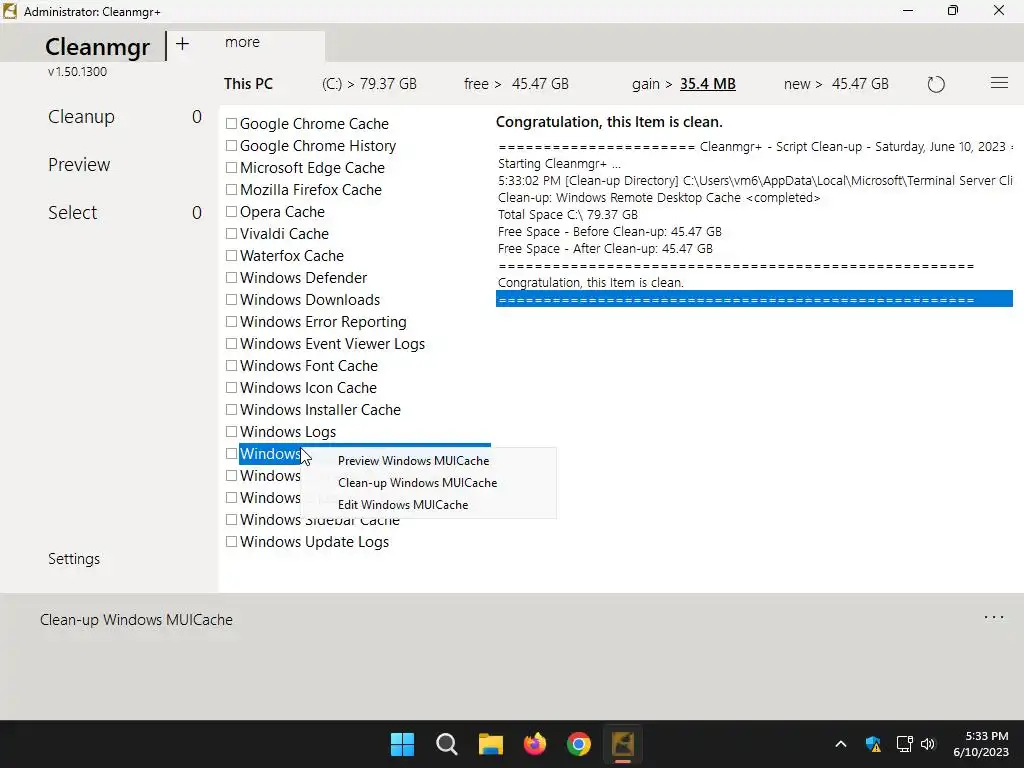Show hidden system tray icons
This screenshot has height=768, width=1024.
point(841,744)
